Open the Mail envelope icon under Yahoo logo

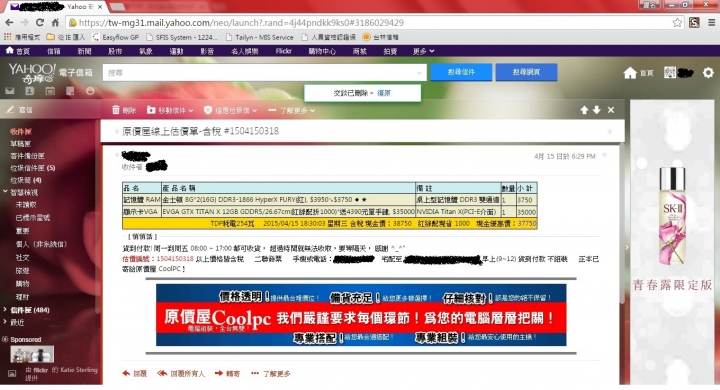pyautogui.click(x=10, y=91)
